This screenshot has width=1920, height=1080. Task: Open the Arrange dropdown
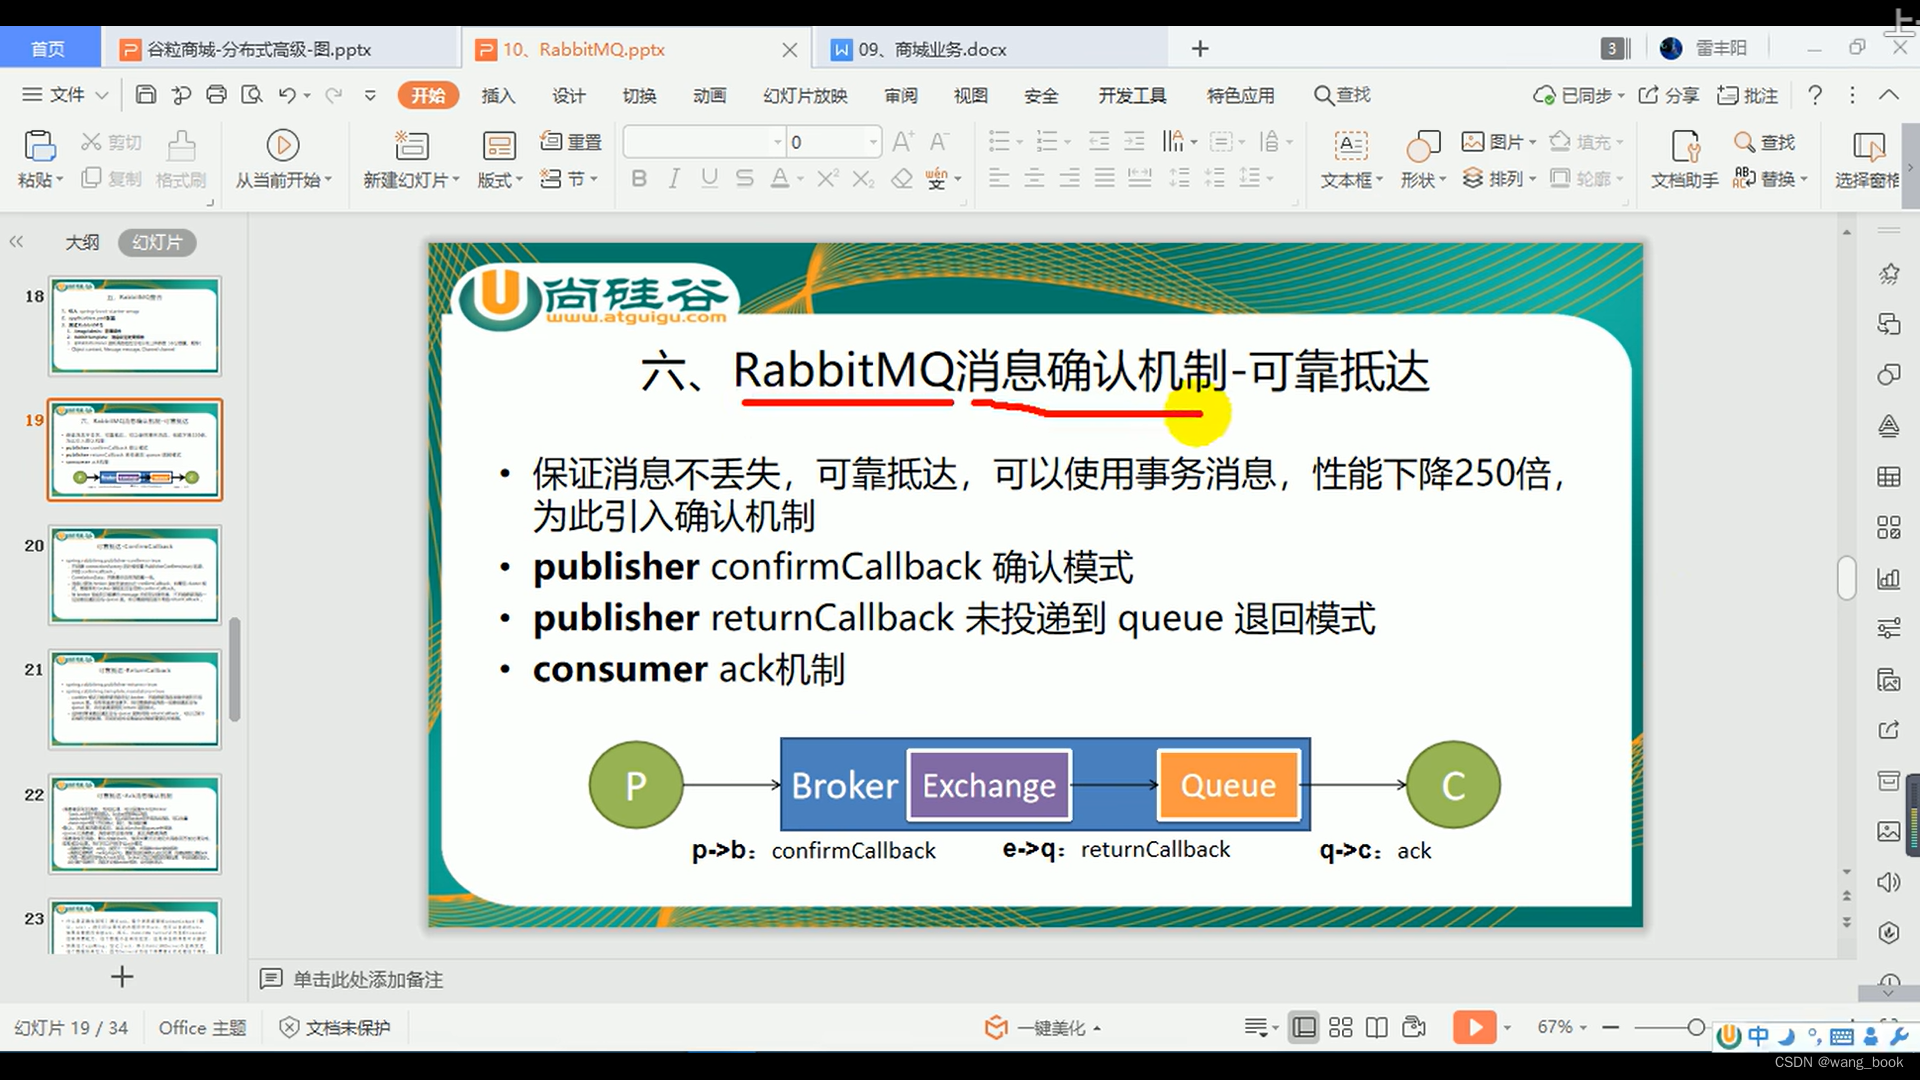[1498, 179]
